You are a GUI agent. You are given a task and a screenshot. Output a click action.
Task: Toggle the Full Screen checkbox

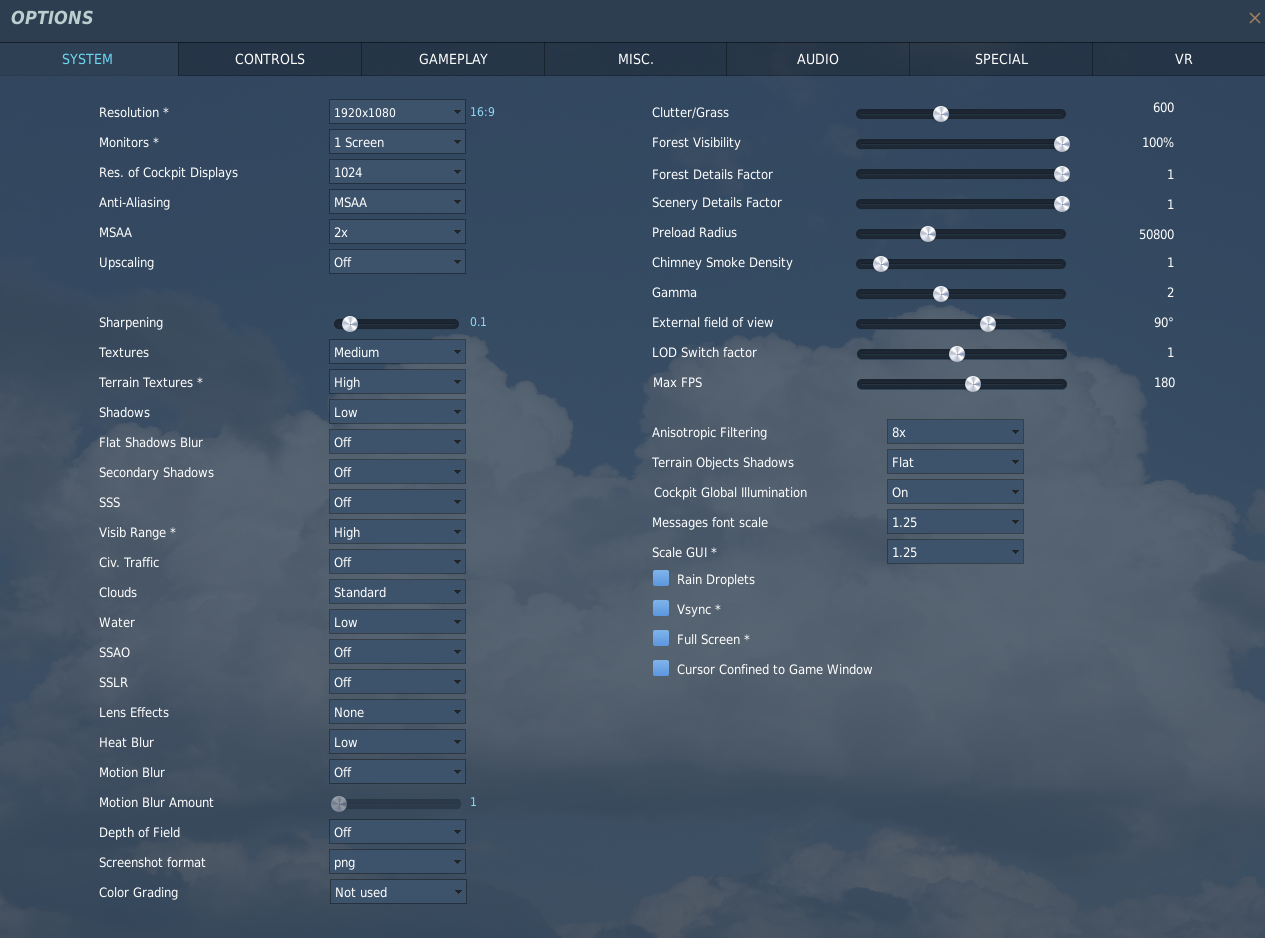coord(661,639)
